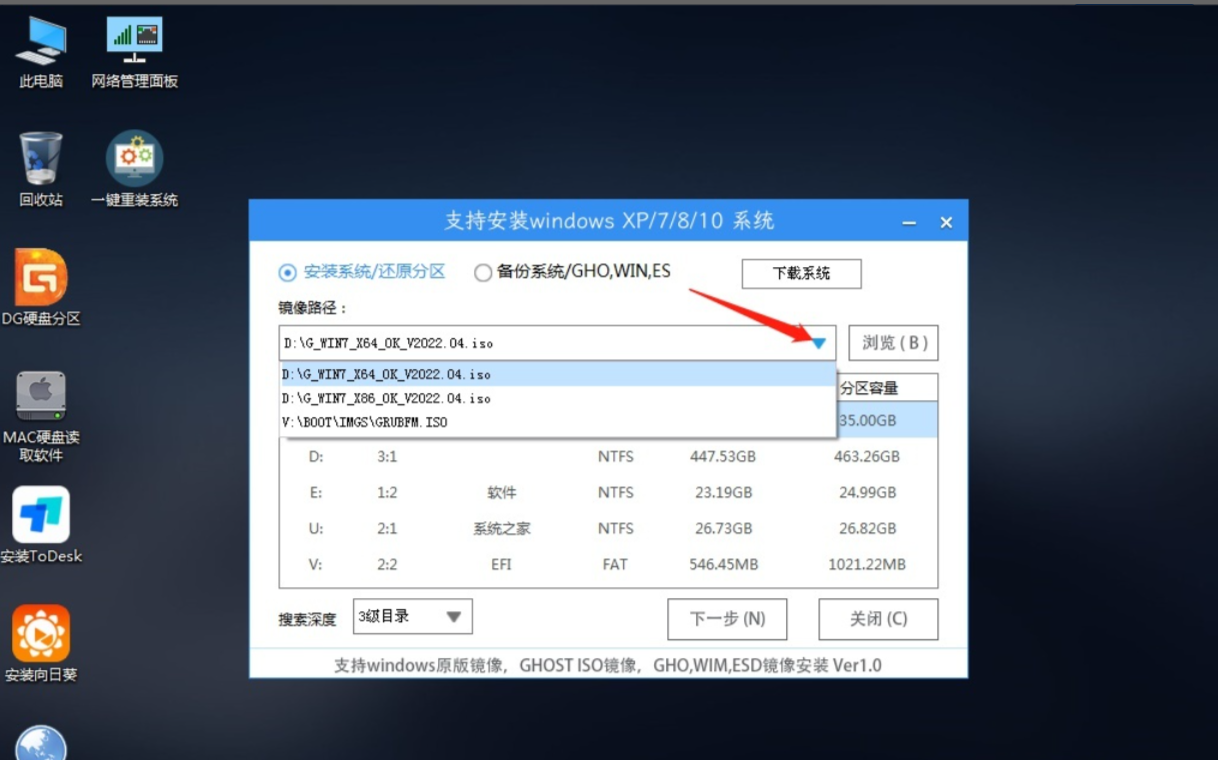Click the 关闭(C) button
This screenshot has width=1218, height=760.
[x=878, y=619]
